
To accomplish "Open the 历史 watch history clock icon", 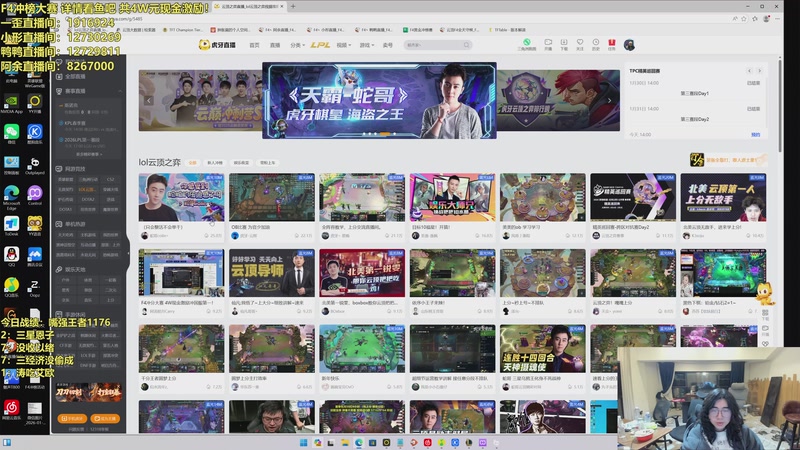I will click(595, 44).
